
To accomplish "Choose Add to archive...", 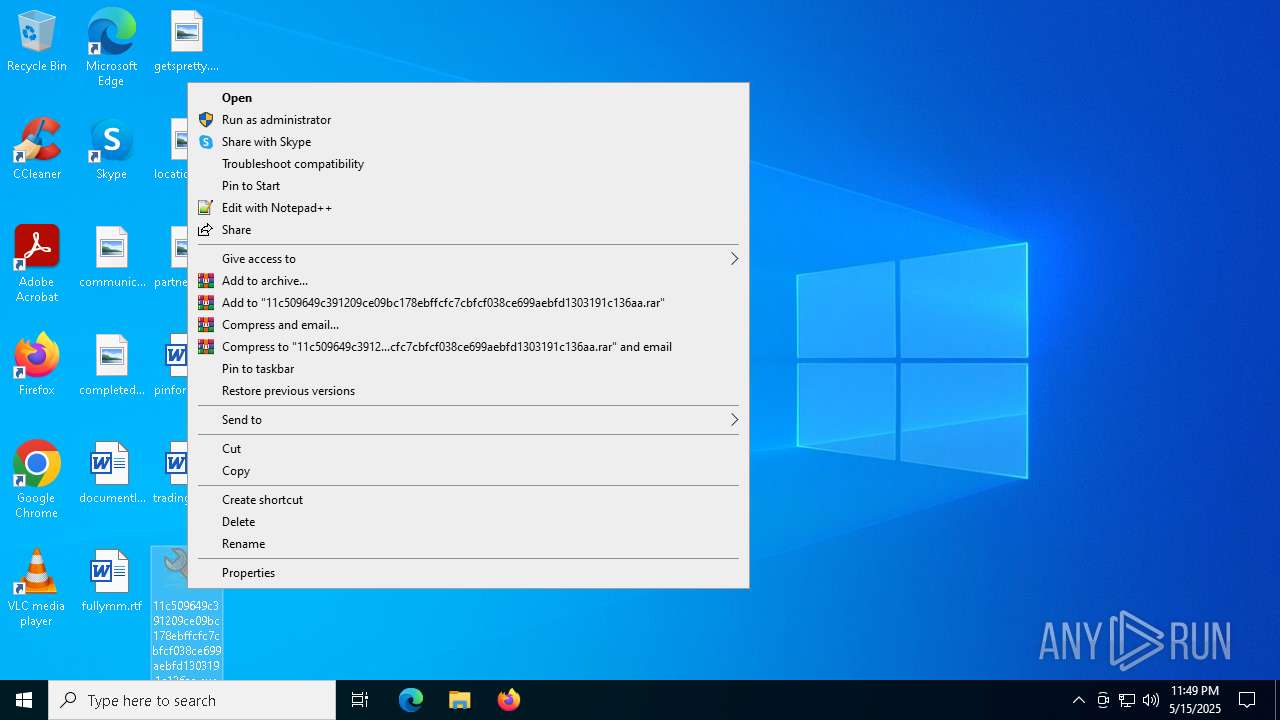I will [468, 281].
